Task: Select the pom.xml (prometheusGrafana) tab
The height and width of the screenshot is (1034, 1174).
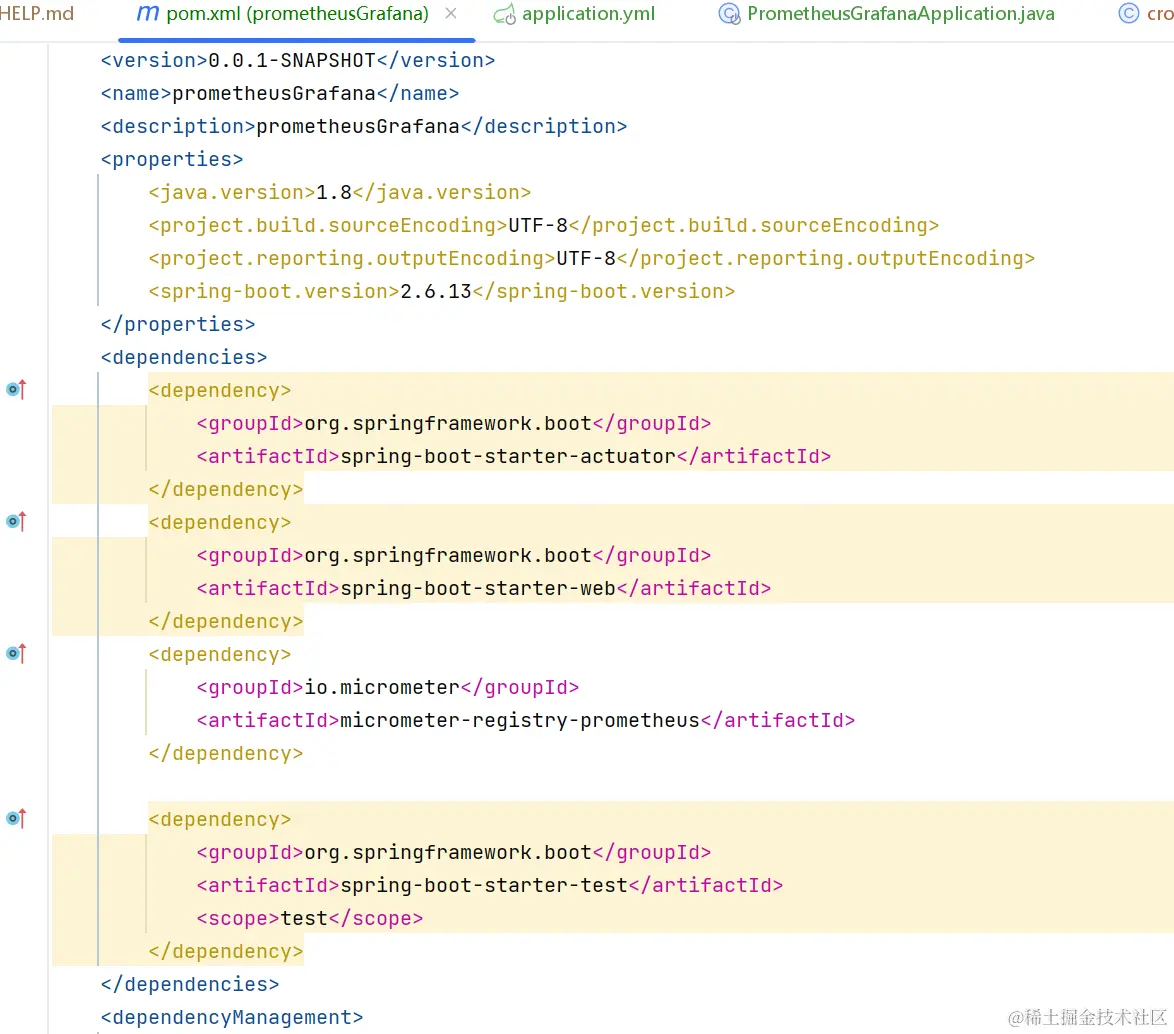Action: (x=296, y=13)
